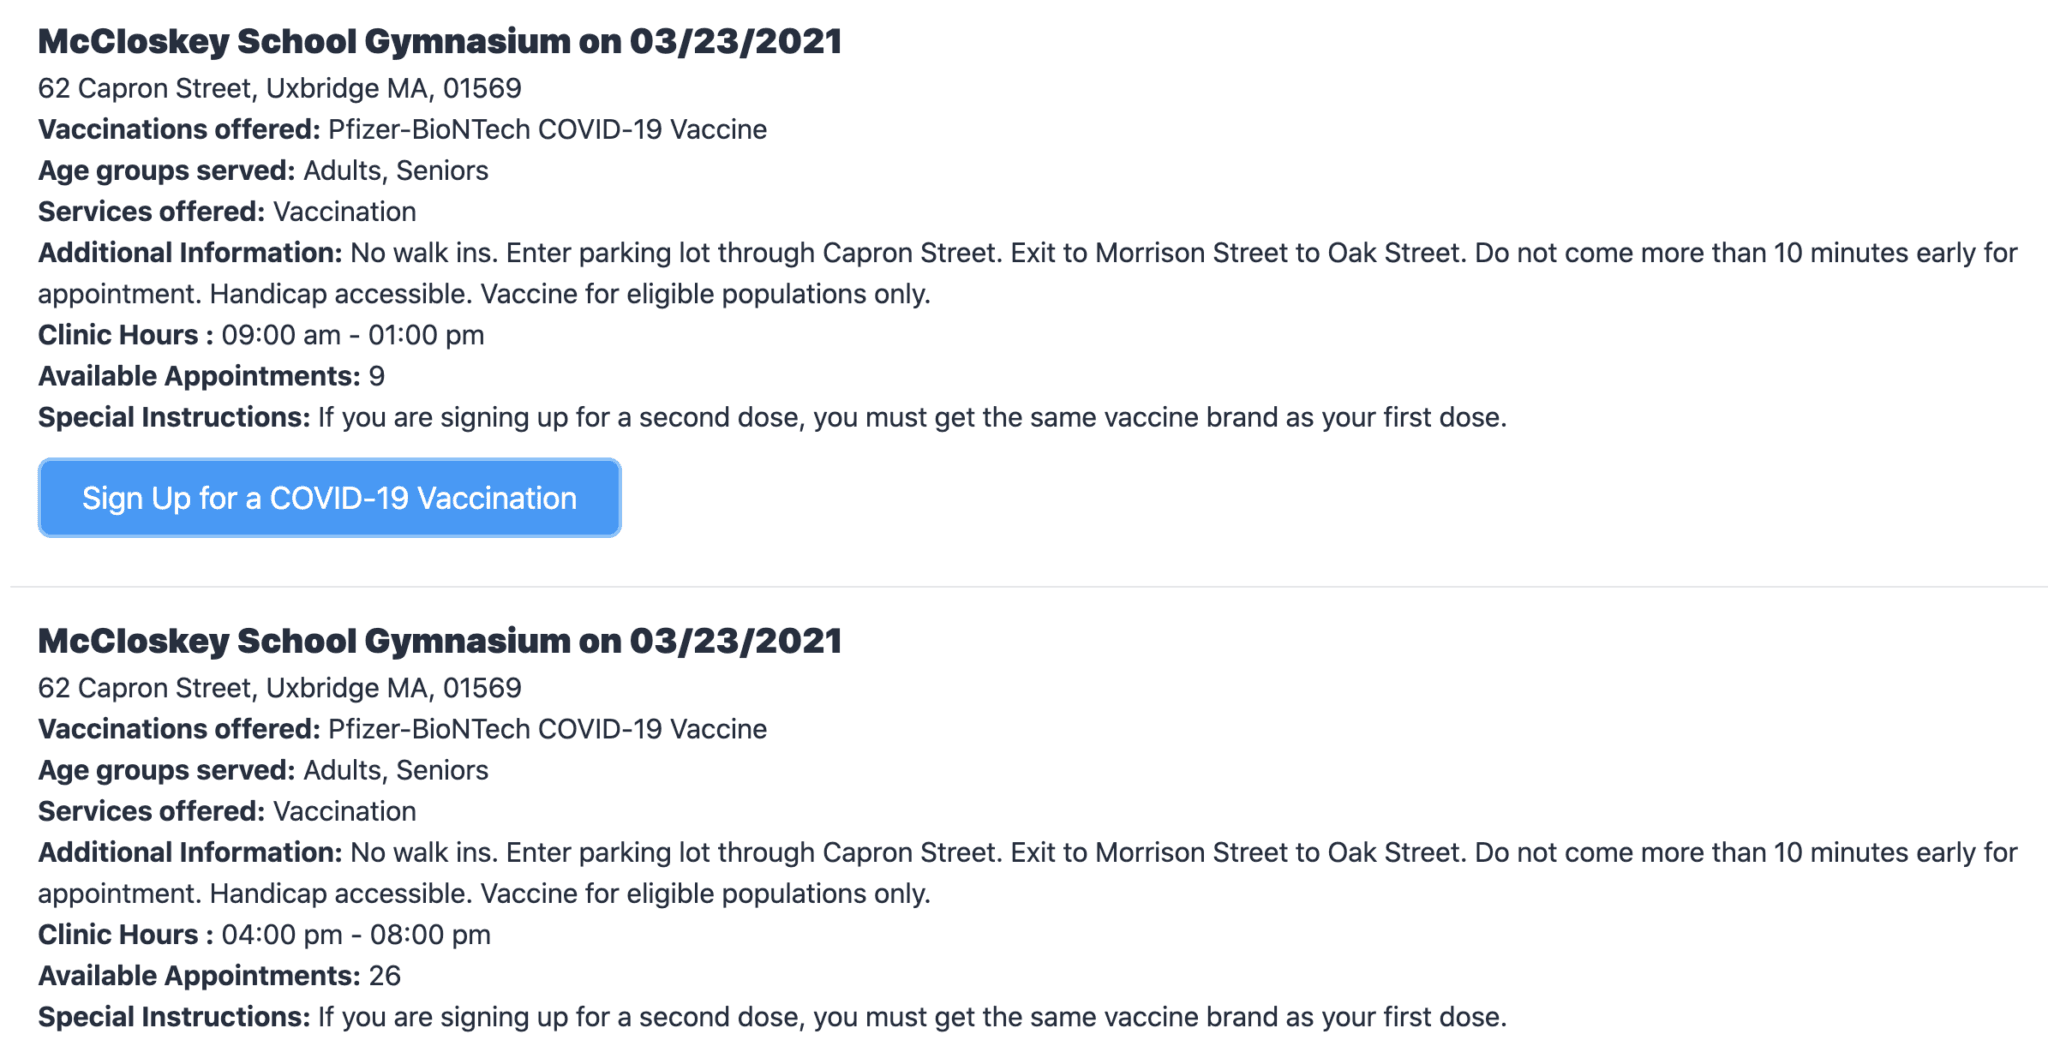Click Clinic Hours 04:00 pm - 08:00 pm
The width and height of the screenshot is (2048, 1052).
coord(264,935)
